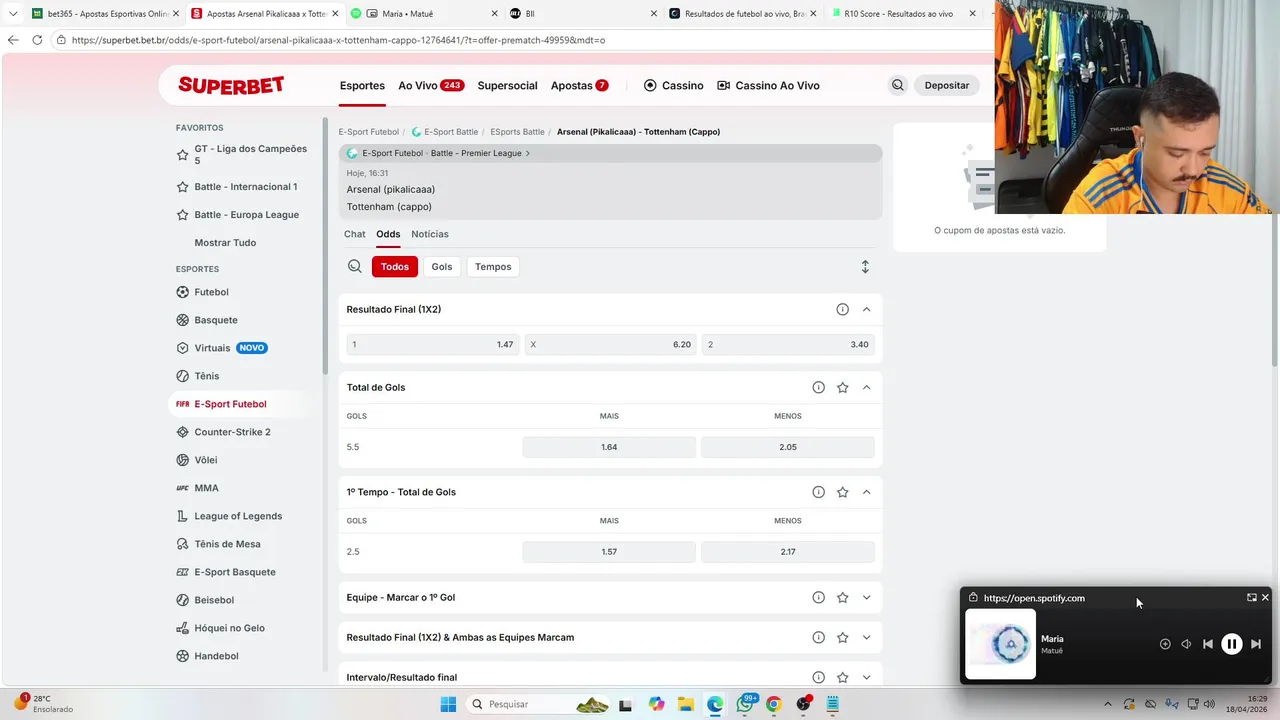Expand the Equipe - Marcar o 1º Gol section

866,597
